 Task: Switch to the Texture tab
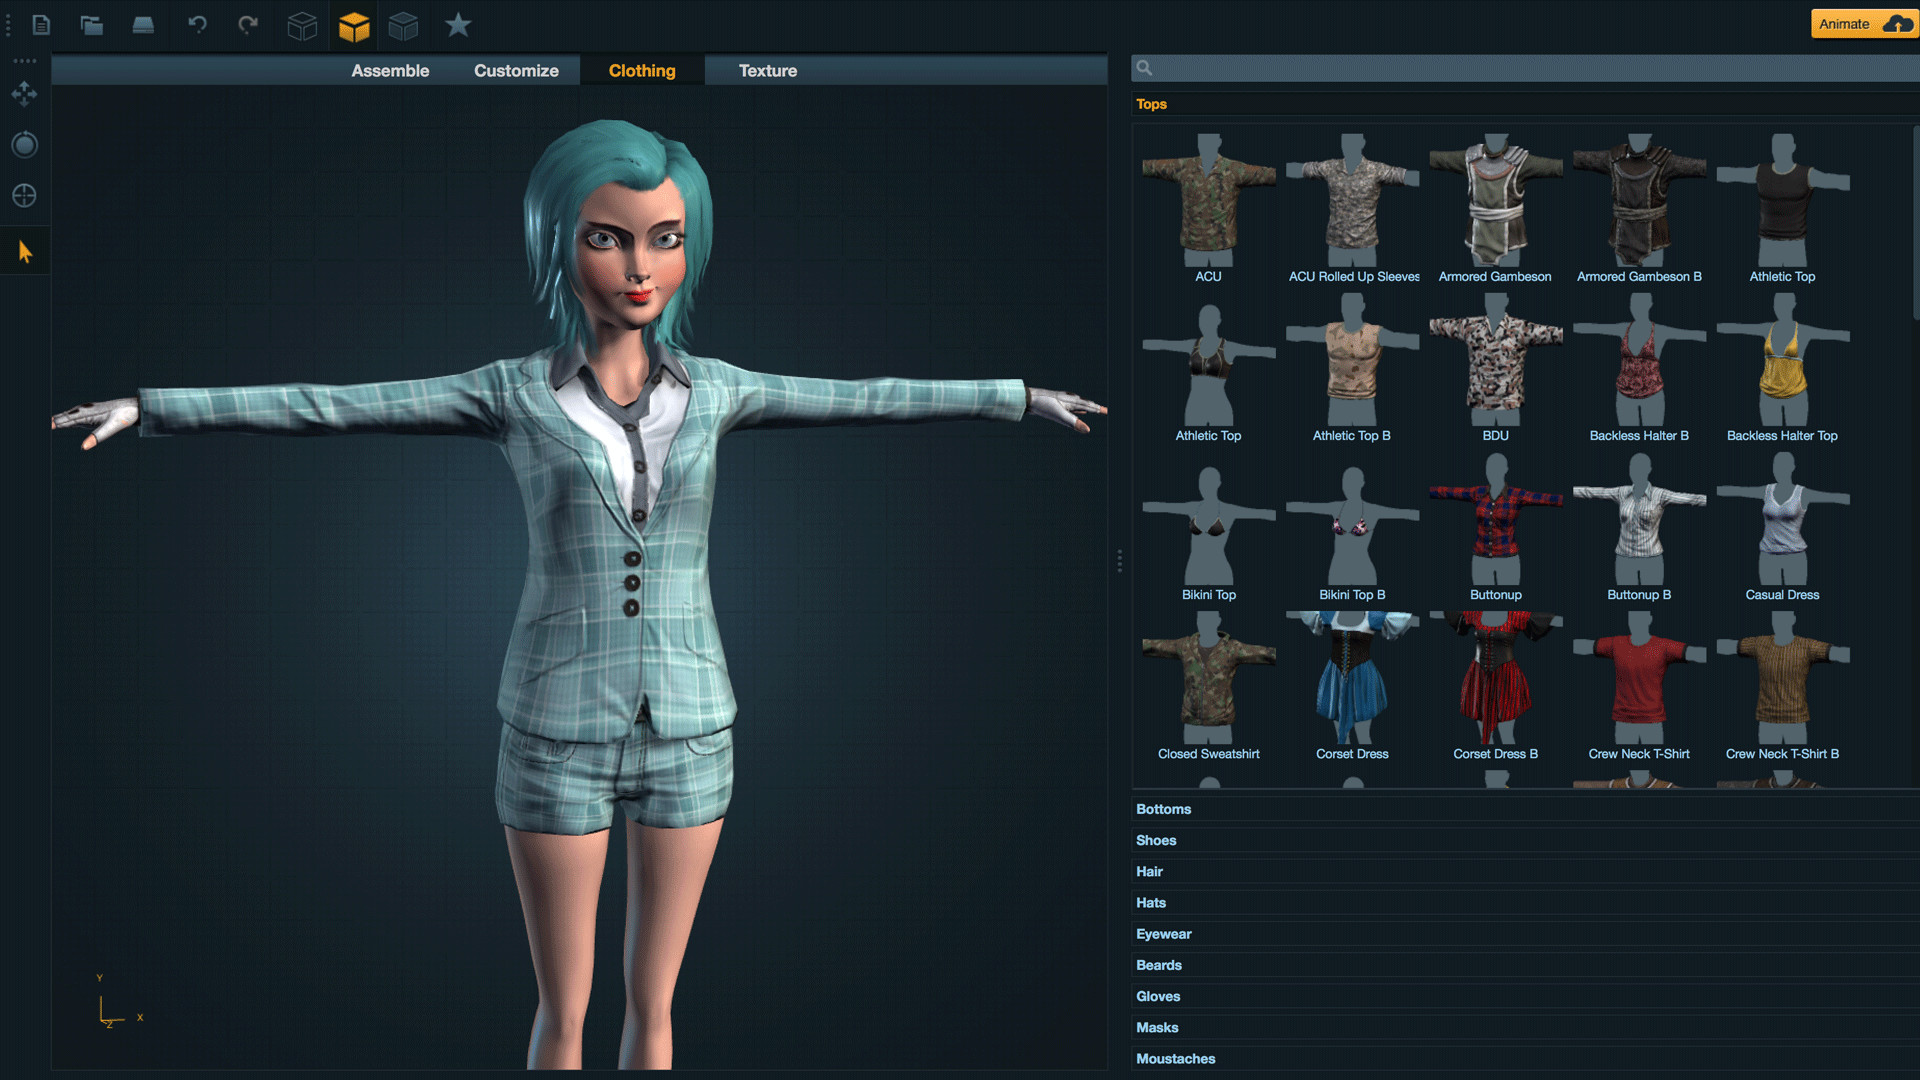[x=768, y=70]
